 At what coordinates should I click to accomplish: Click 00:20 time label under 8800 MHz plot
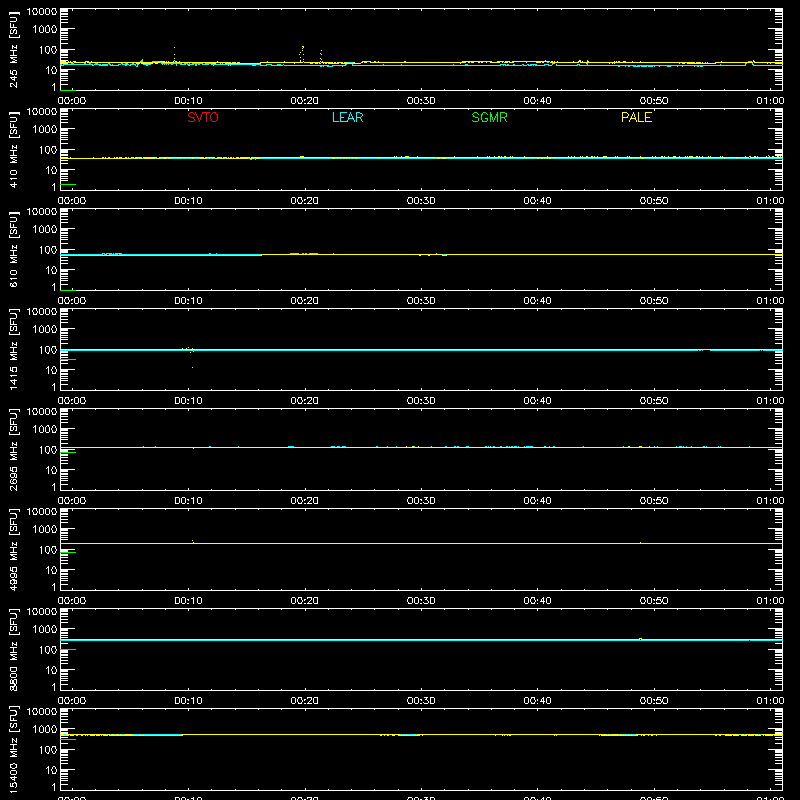(305, 701)
